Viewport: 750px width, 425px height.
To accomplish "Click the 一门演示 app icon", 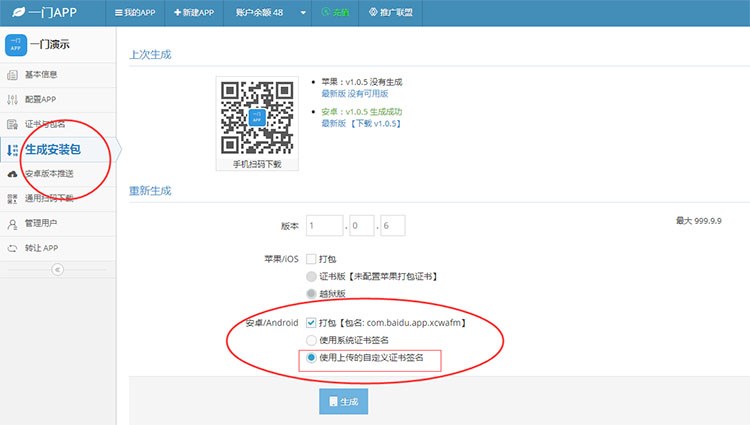I will coord(16,45).
